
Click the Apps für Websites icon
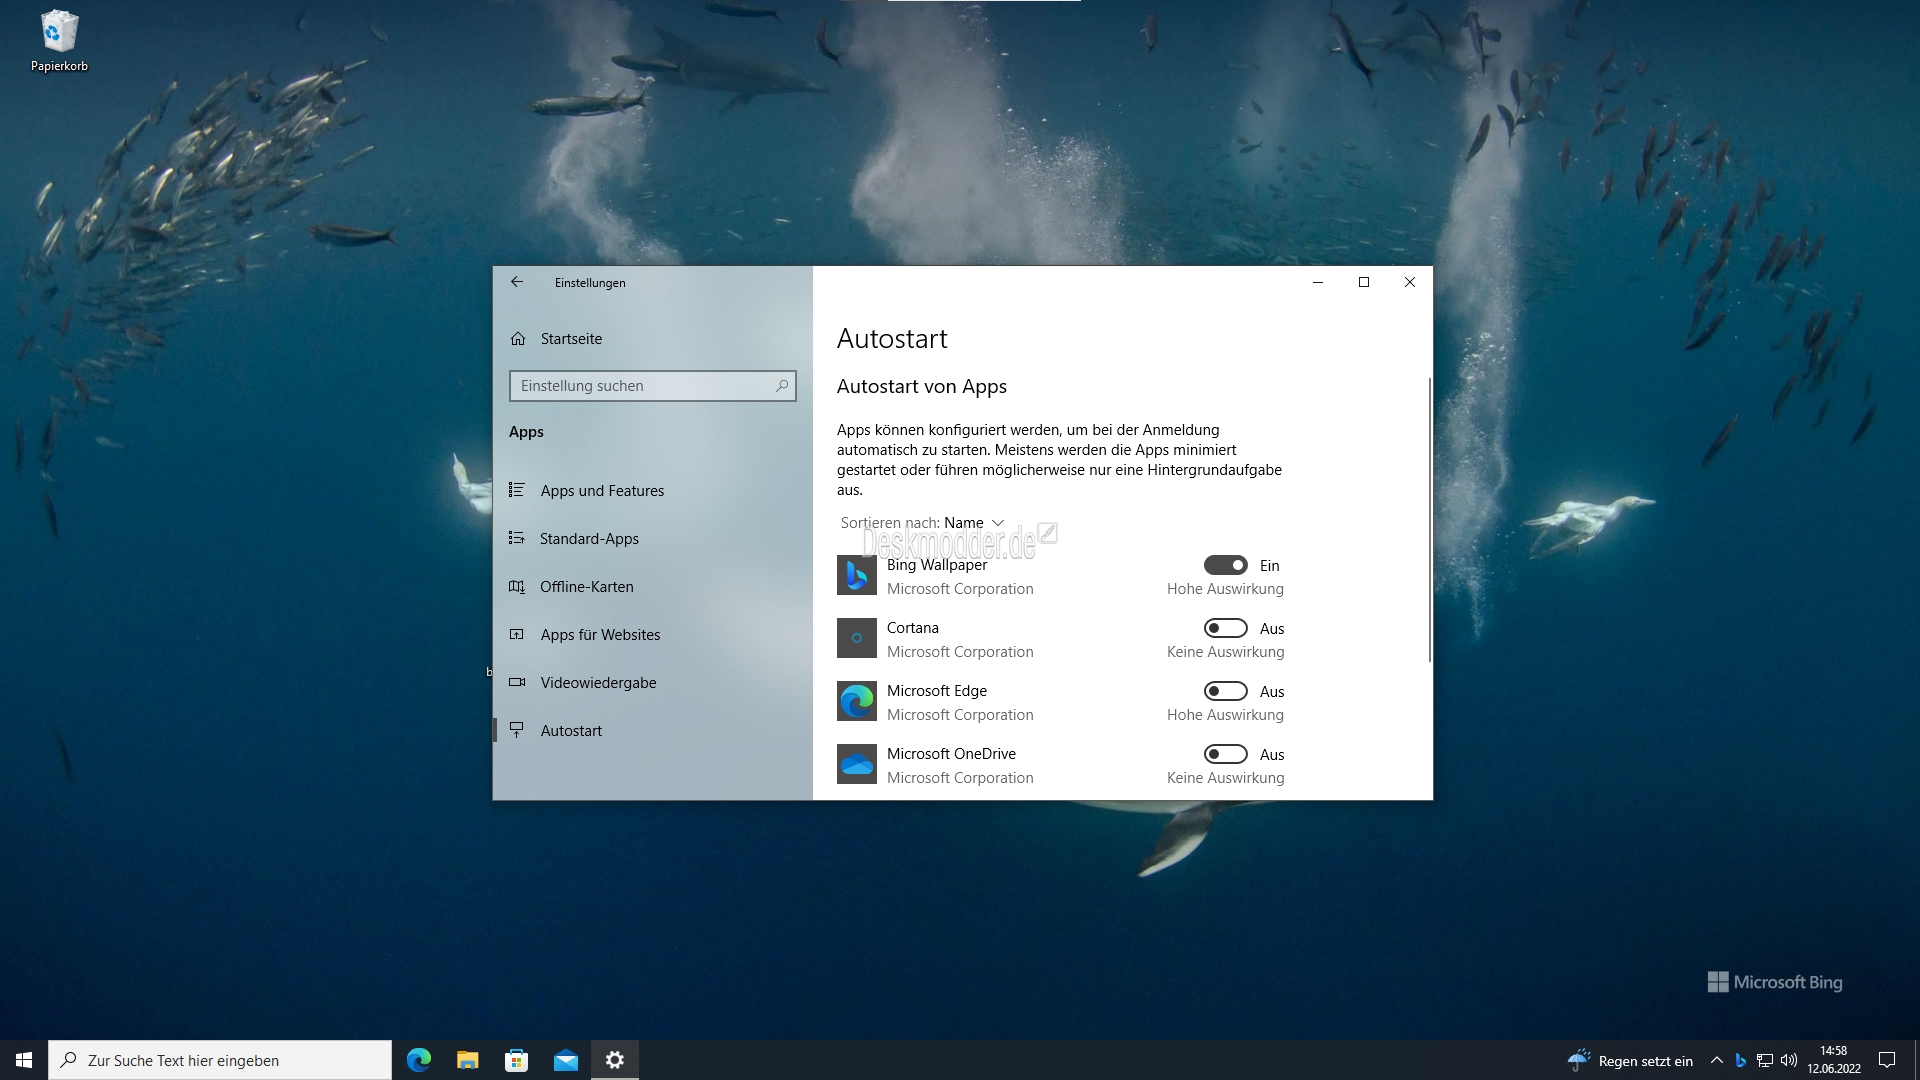(x=517, y=634)
